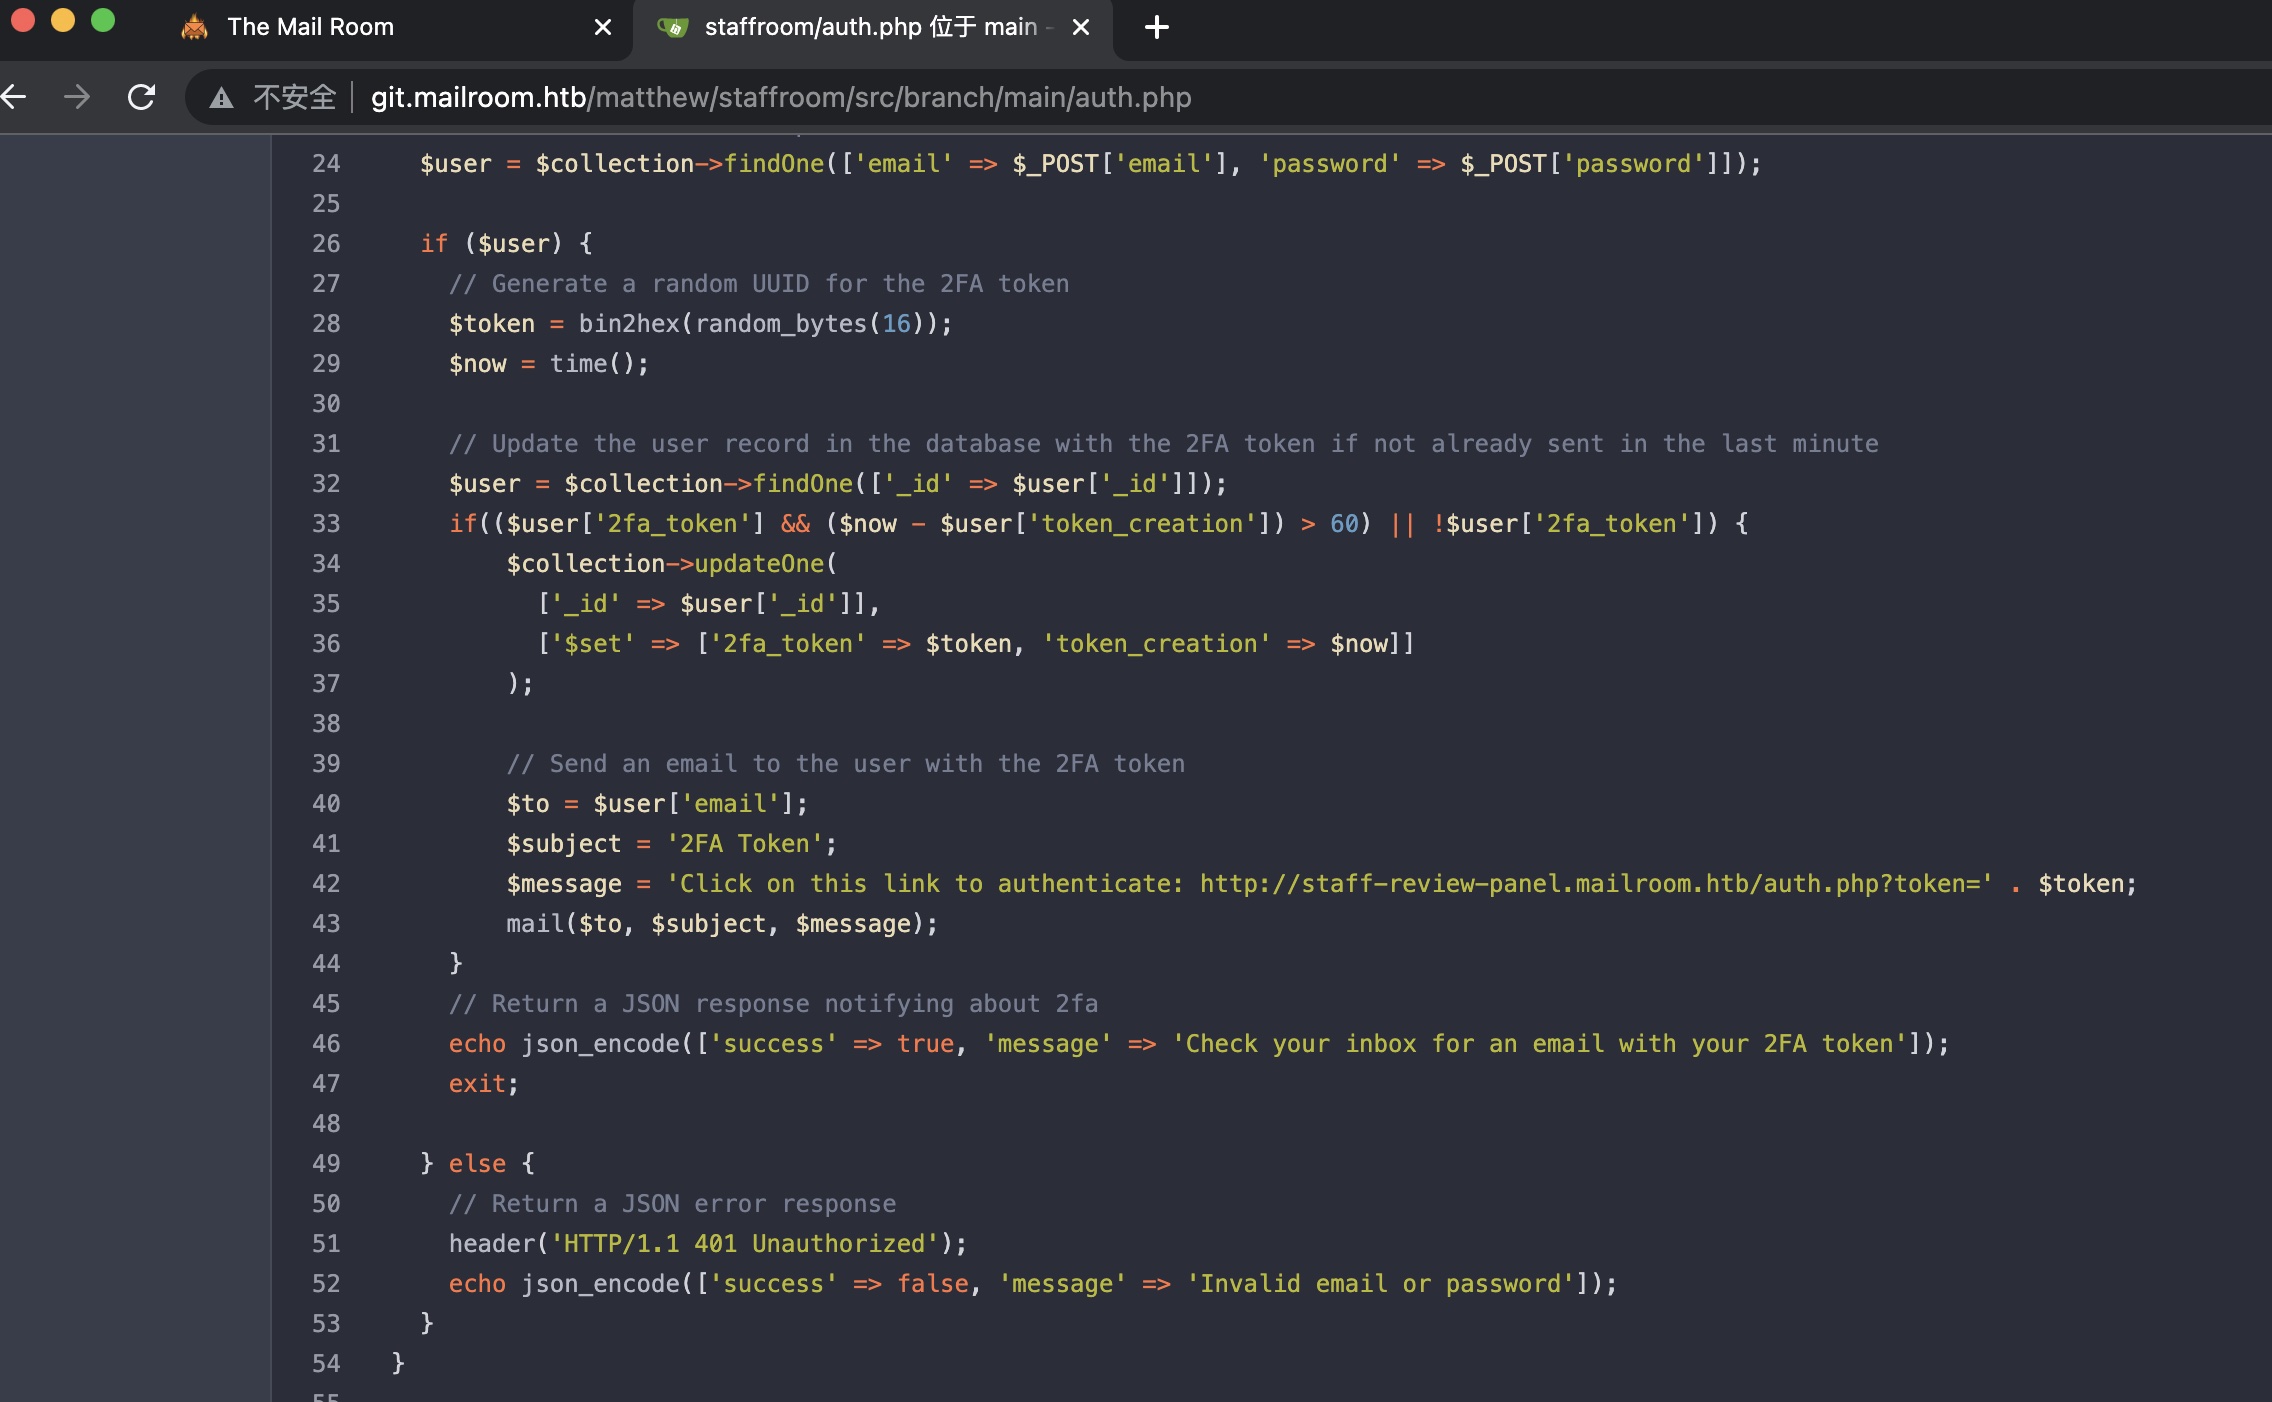Close The Mail Room tab
The height and width of the screenshot is (1402, 2272).
click(602, 27)
